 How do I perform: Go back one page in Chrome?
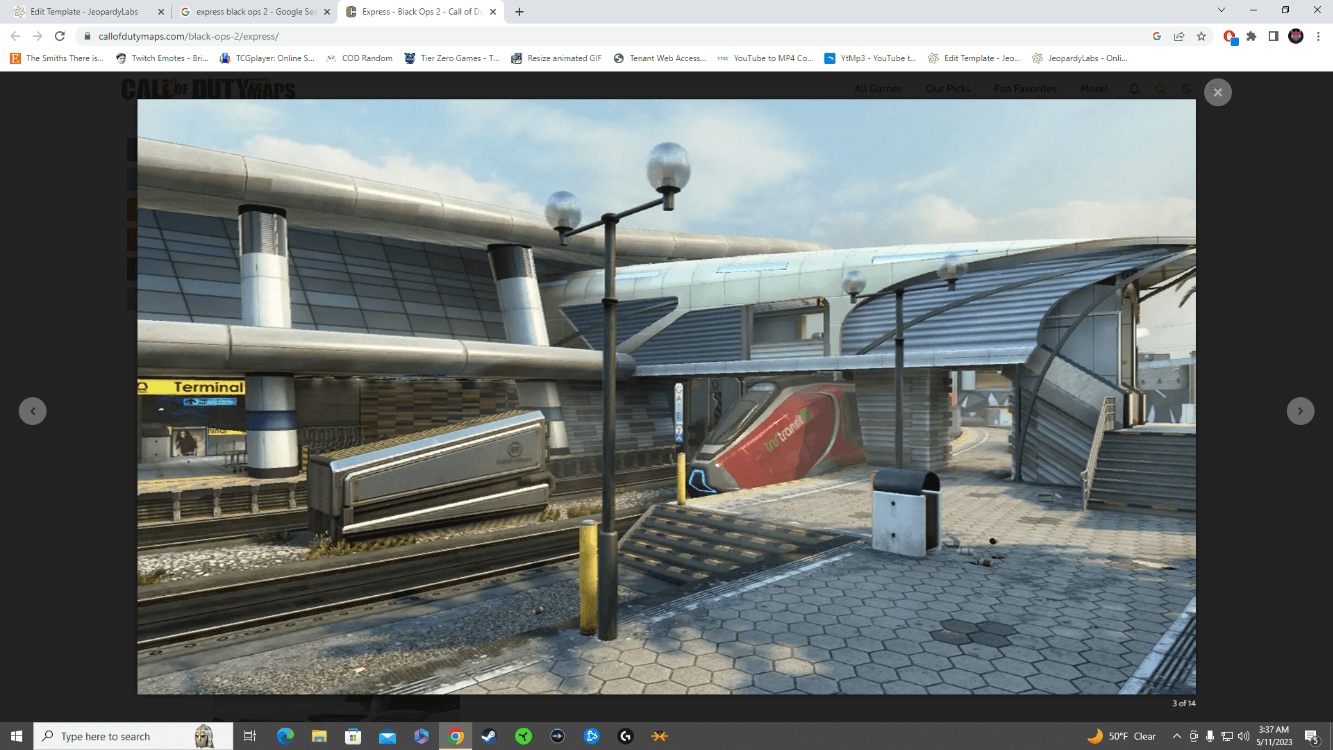click(14, 36)
